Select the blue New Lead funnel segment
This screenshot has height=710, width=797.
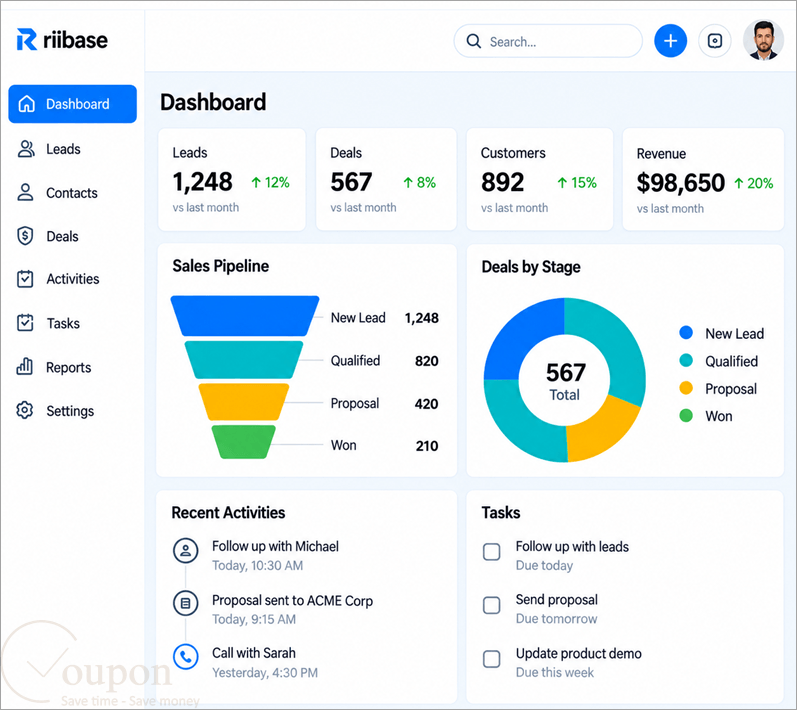pyautogui.click(x=245, y=316)
